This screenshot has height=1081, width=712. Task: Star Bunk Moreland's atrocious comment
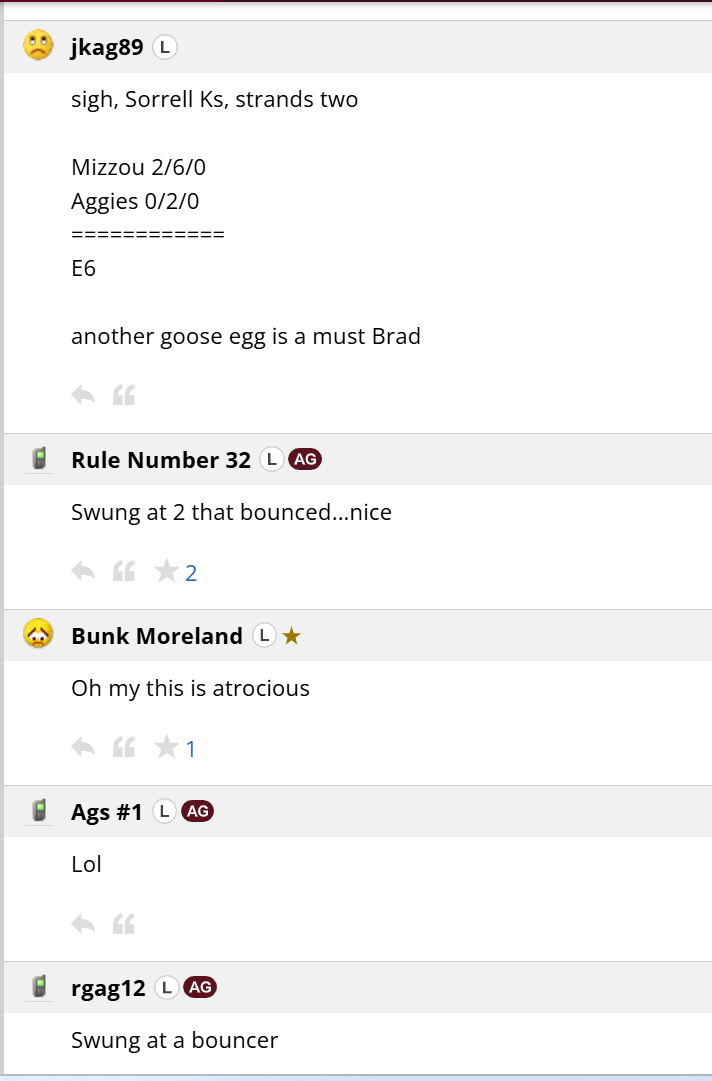point(166,747)
